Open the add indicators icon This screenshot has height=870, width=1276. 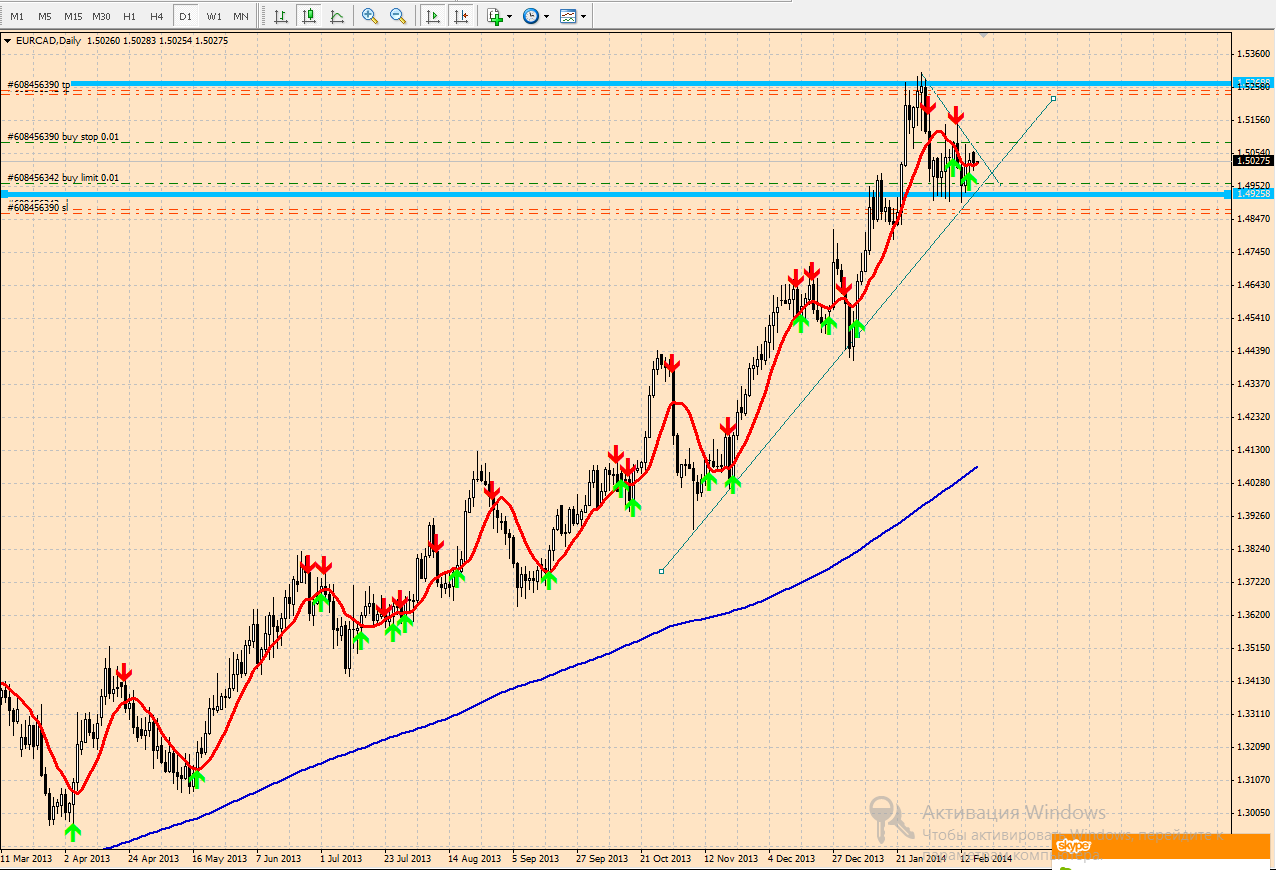[494, 16]
